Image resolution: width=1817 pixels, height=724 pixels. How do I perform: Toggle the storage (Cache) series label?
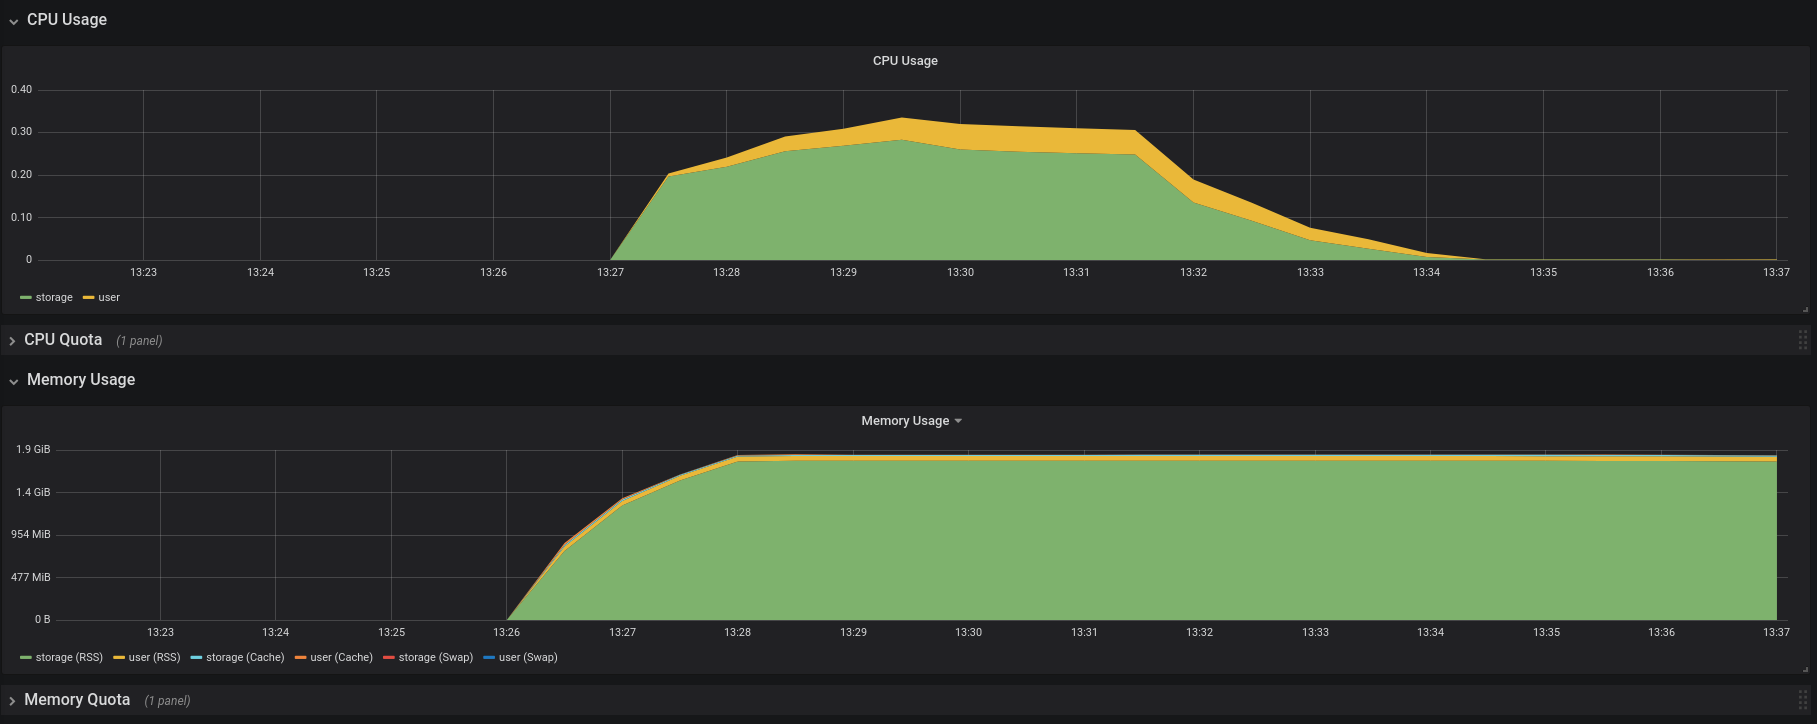tap(245, 658)
